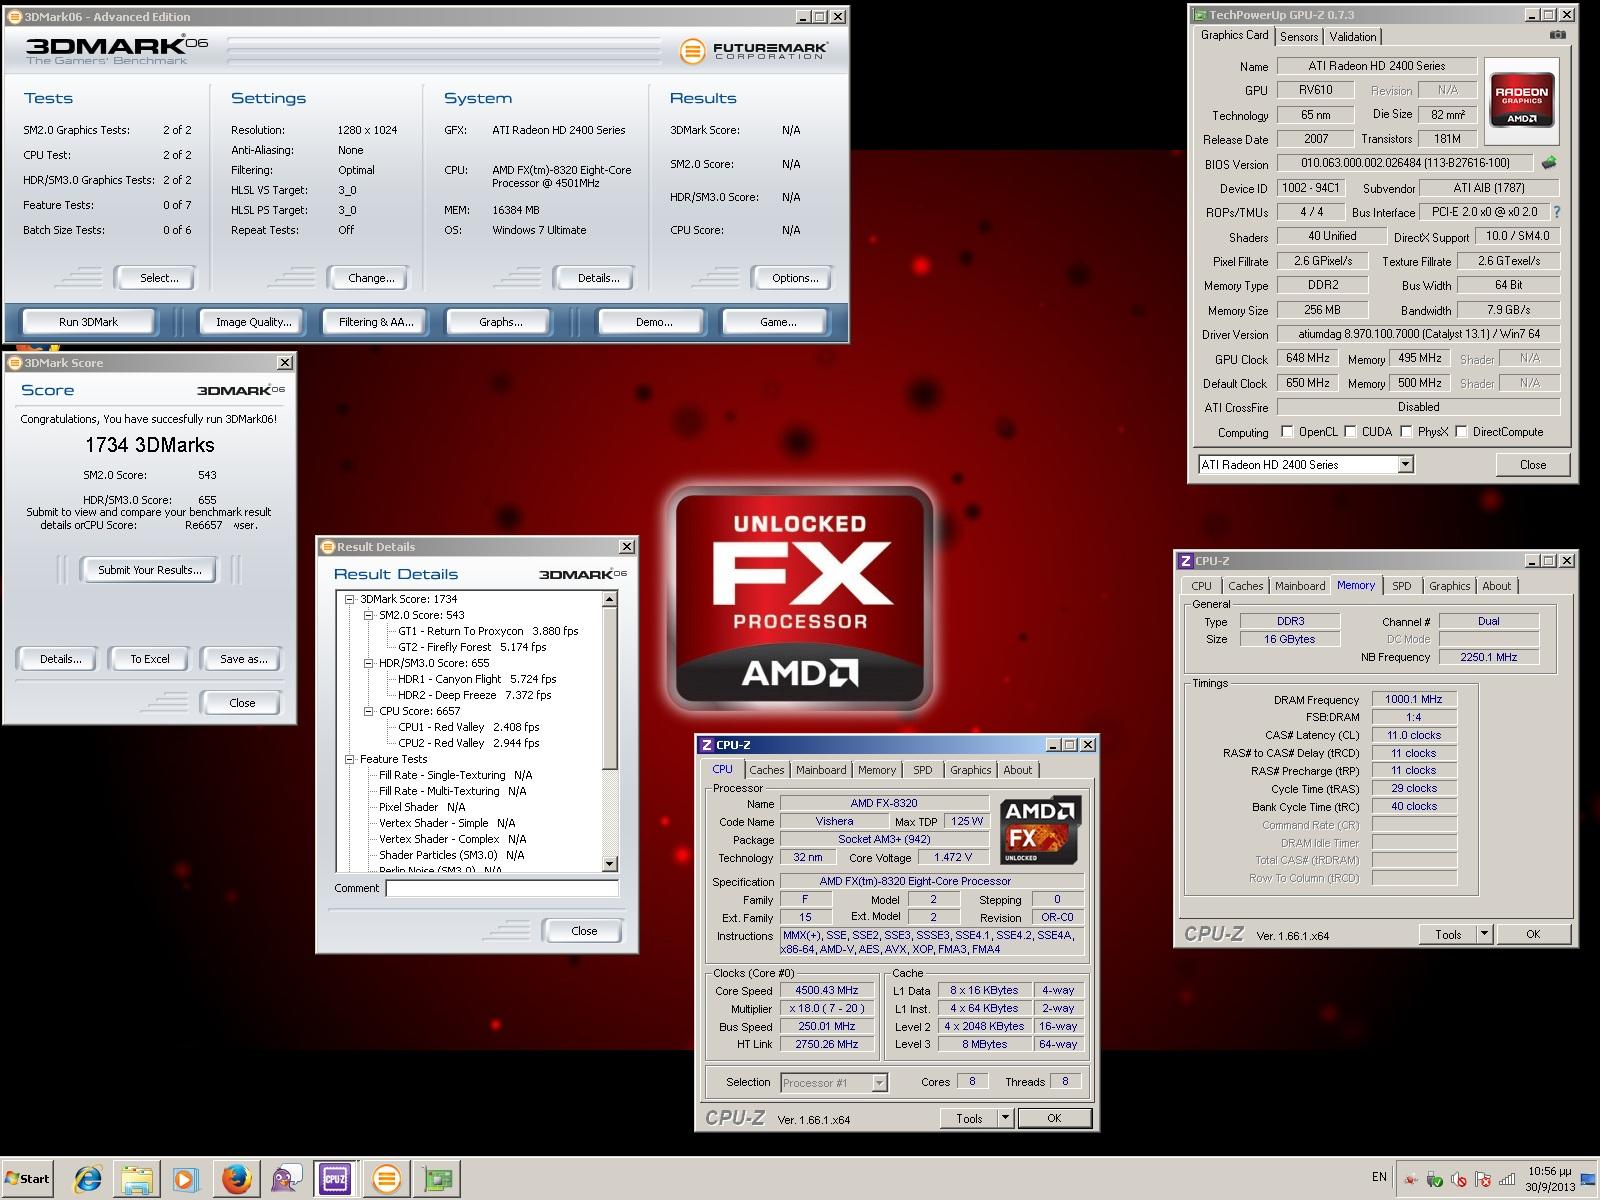Image resolution: width=1600 pixels, height=1200 pixels.
Task: Take a GPU-Z screenshot with the camera icon
Action: [x=1558, y=35]
